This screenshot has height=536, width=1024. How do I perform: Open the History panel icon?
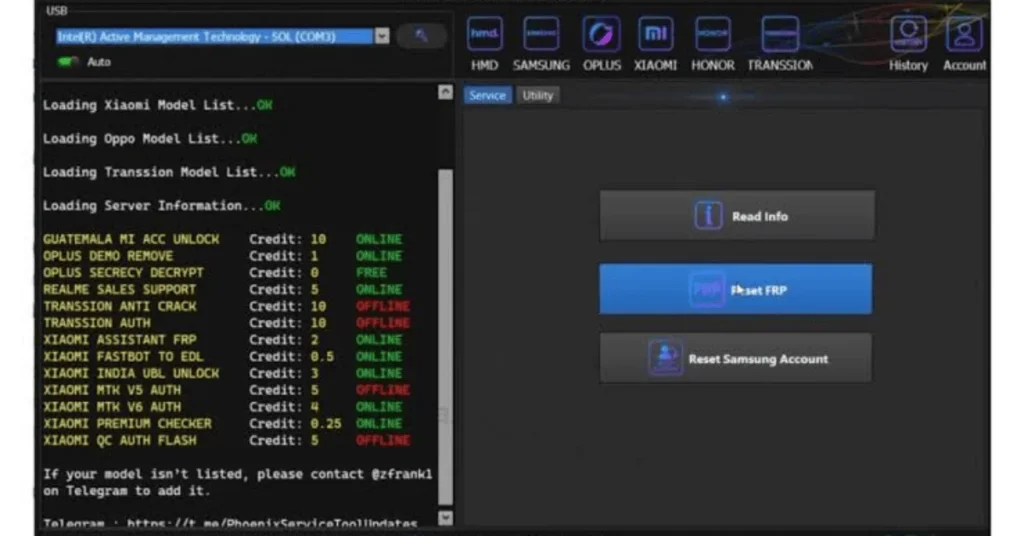tap(908, 34)
